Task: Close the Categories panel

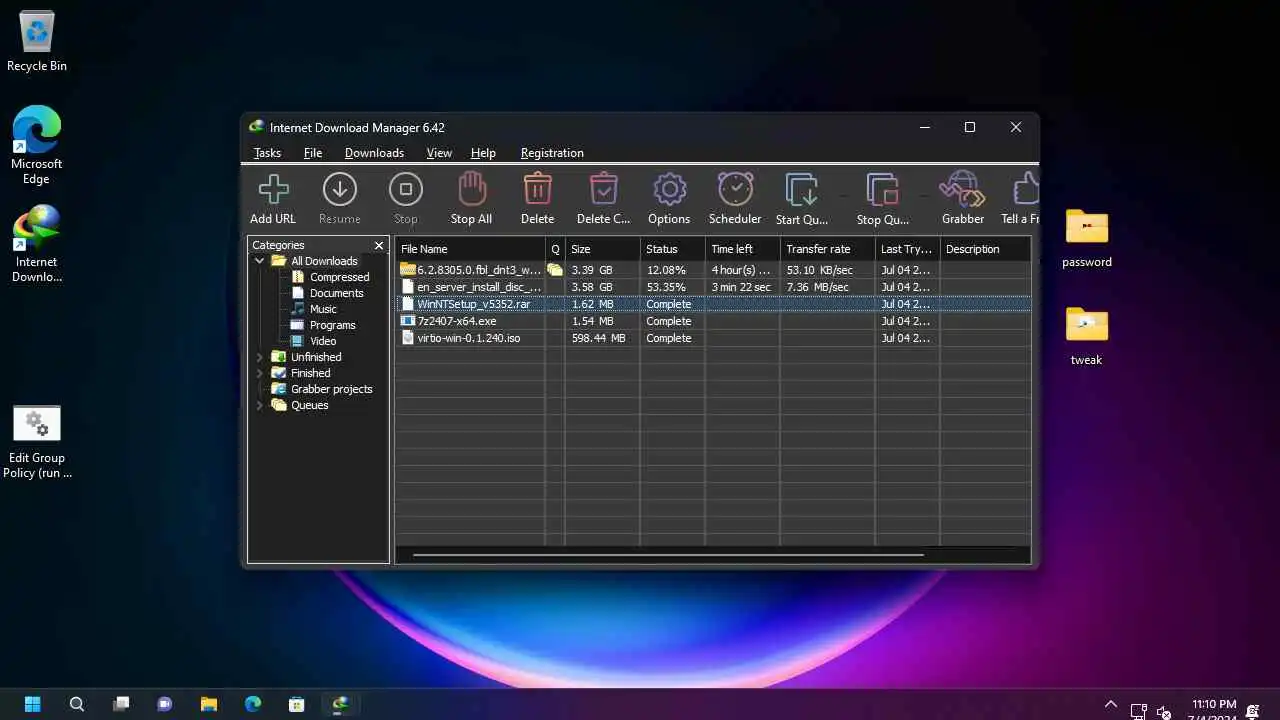Action: coord(379,245)
